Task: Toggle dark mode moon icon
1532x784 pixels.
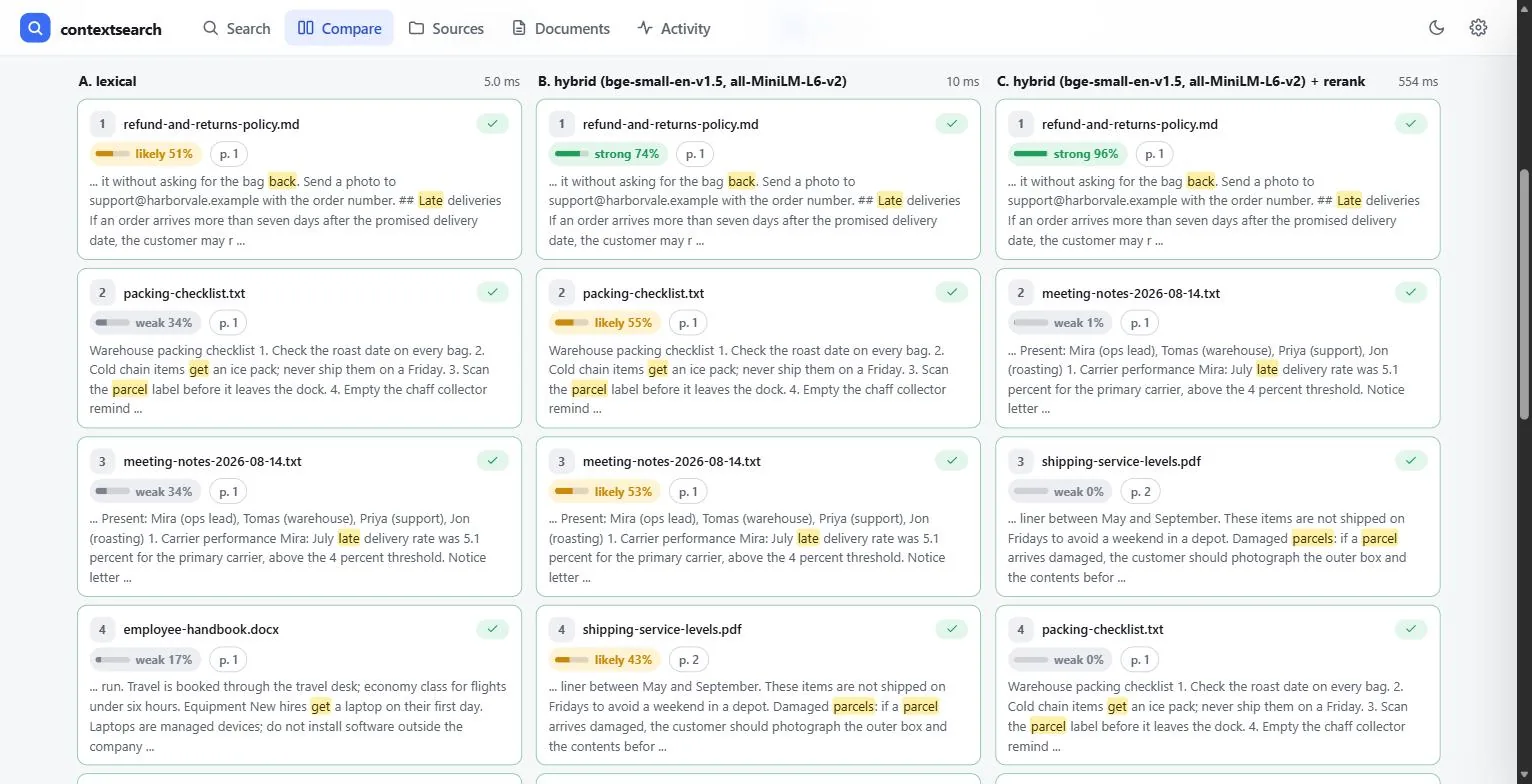Action: pyautogui.click(x=1437, y=28)
